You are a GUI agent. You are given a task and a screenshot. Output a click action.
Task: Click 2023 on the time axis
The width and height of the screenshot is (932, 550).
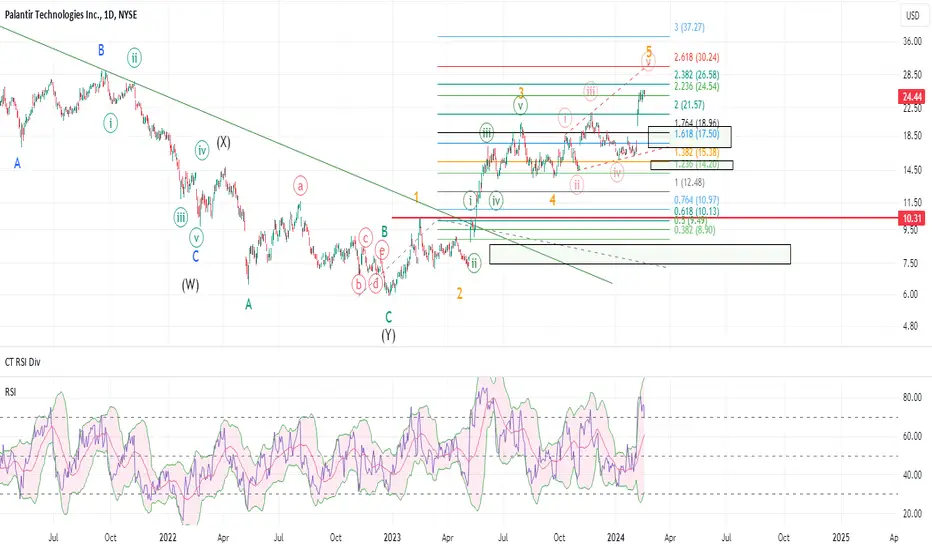click(392, 538)
